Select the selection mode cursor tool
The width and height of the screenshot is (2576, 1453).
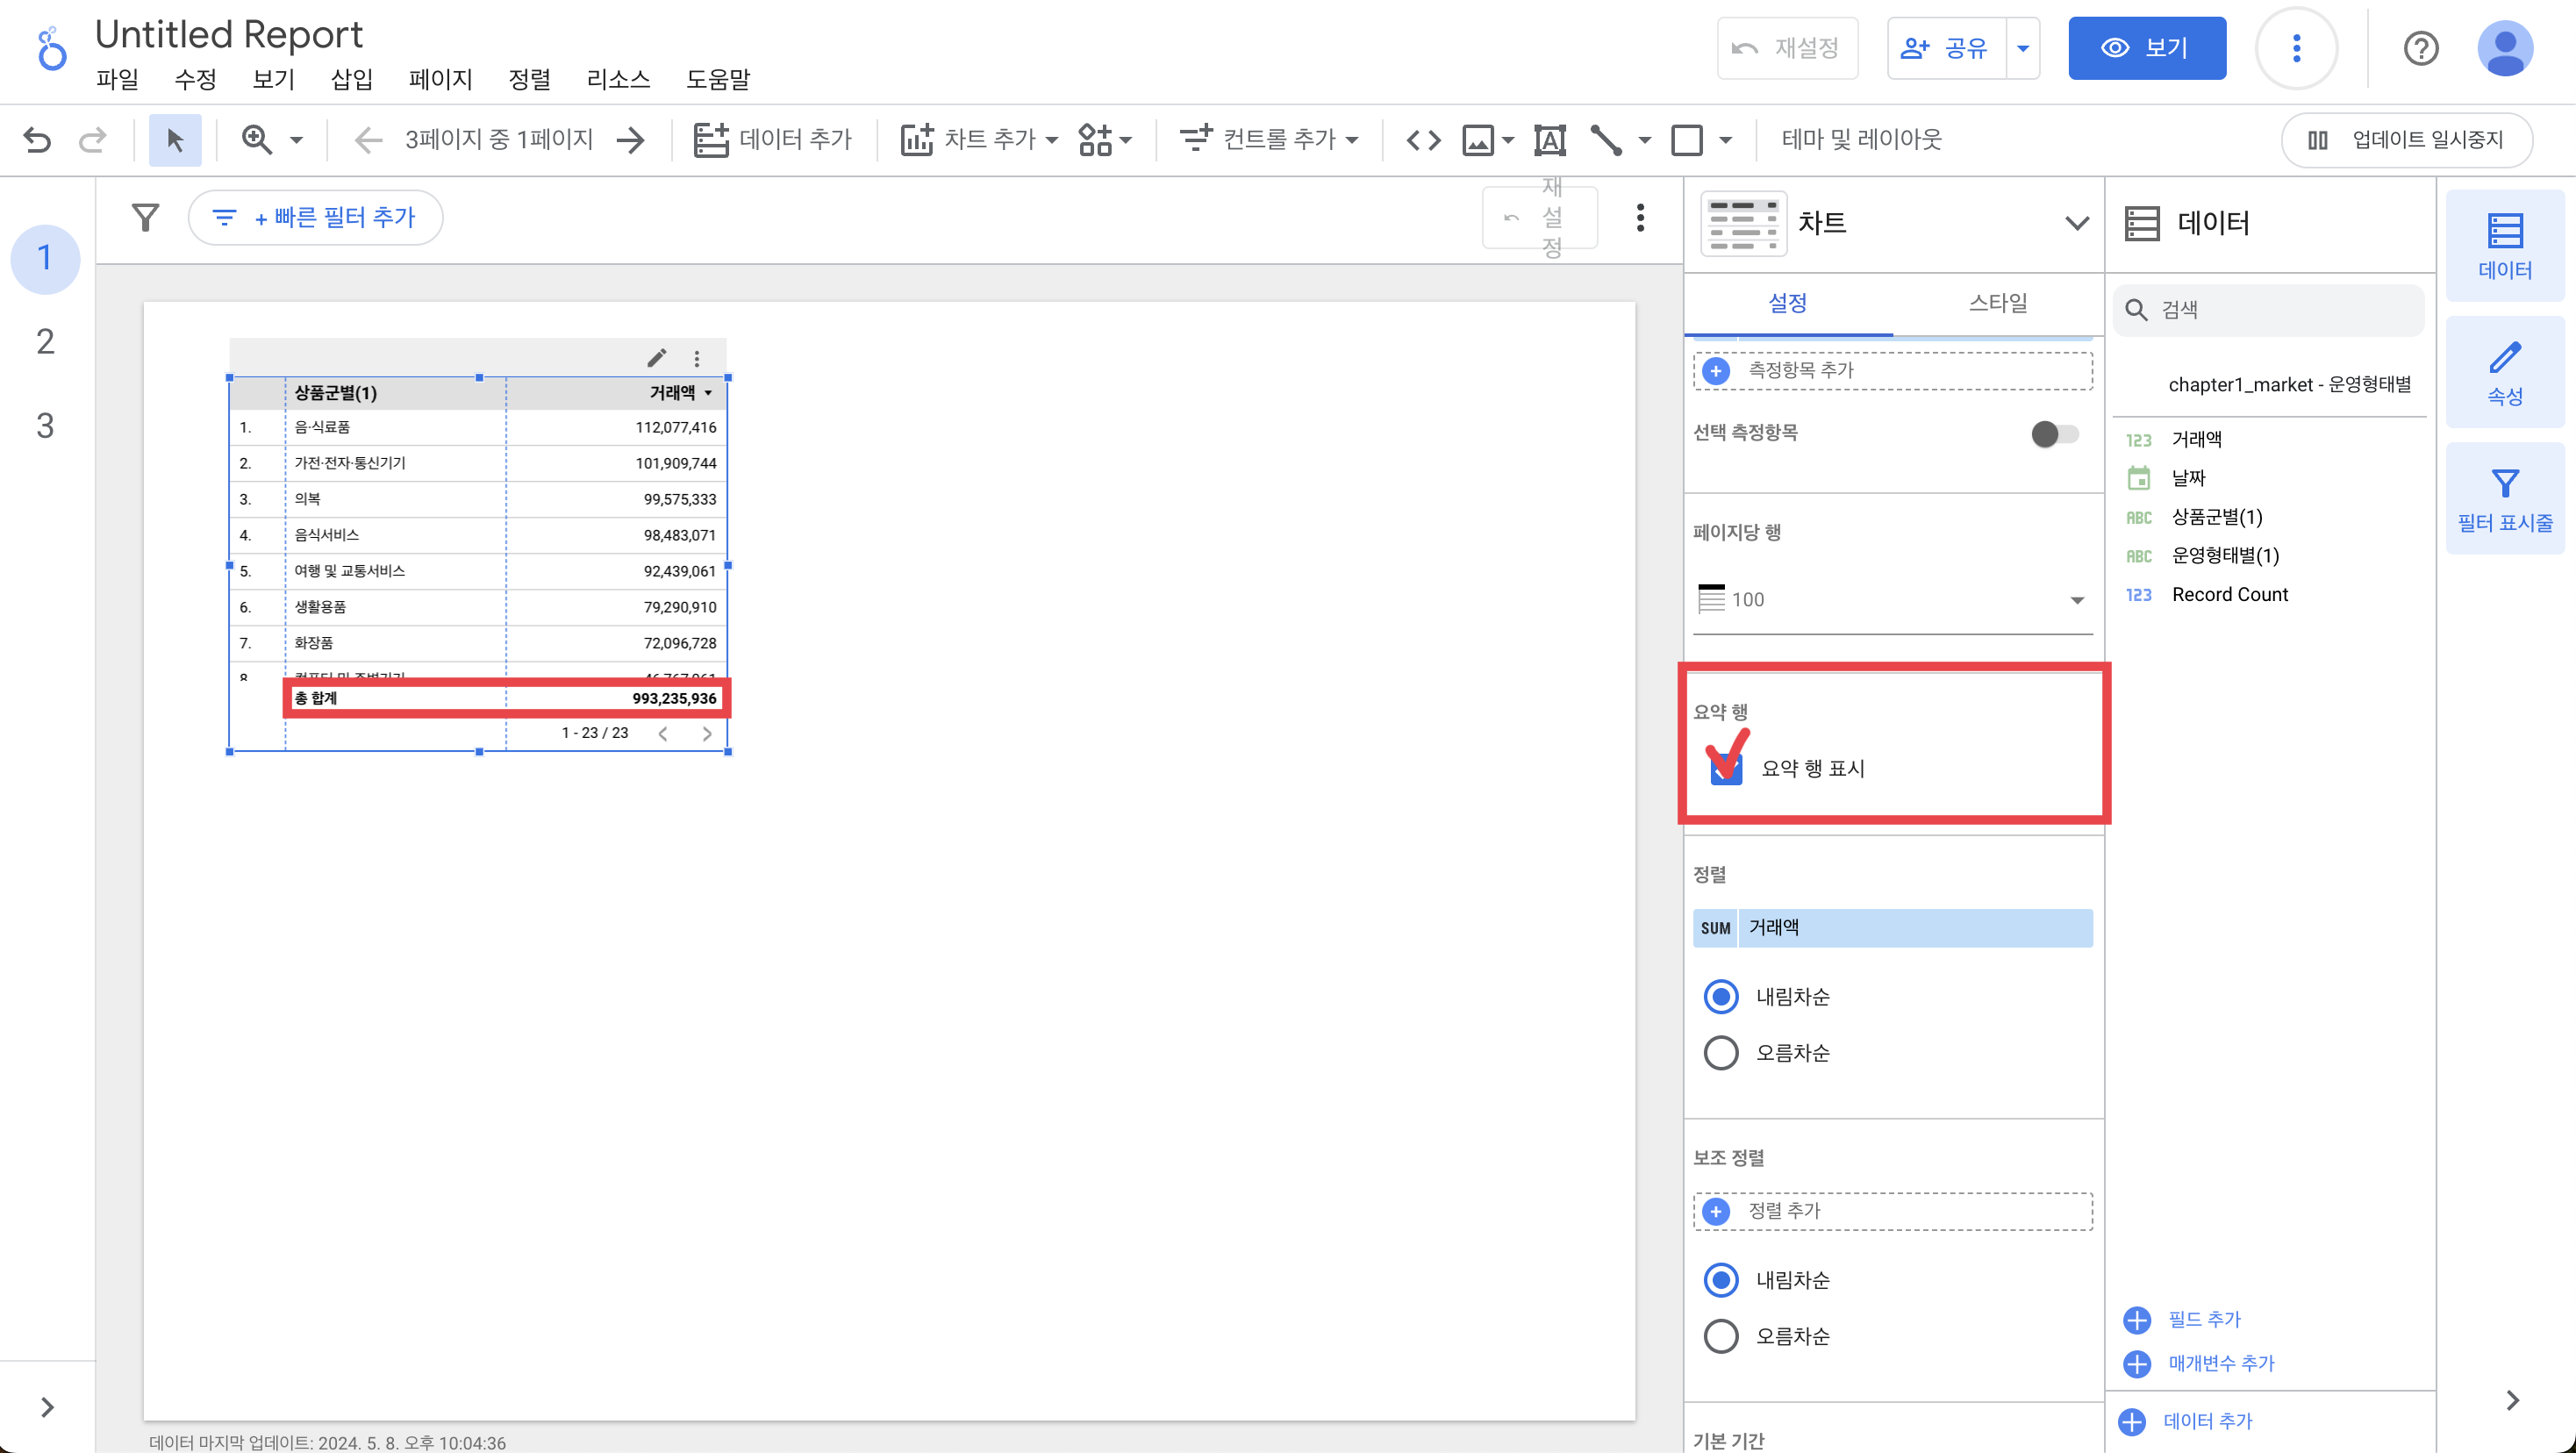[x=175, y=139]
